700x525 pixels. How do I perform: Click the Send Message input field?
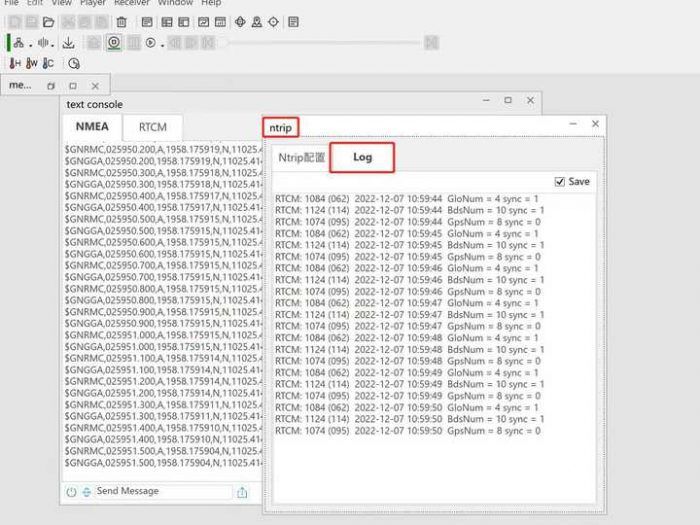(x=160, y=491)
